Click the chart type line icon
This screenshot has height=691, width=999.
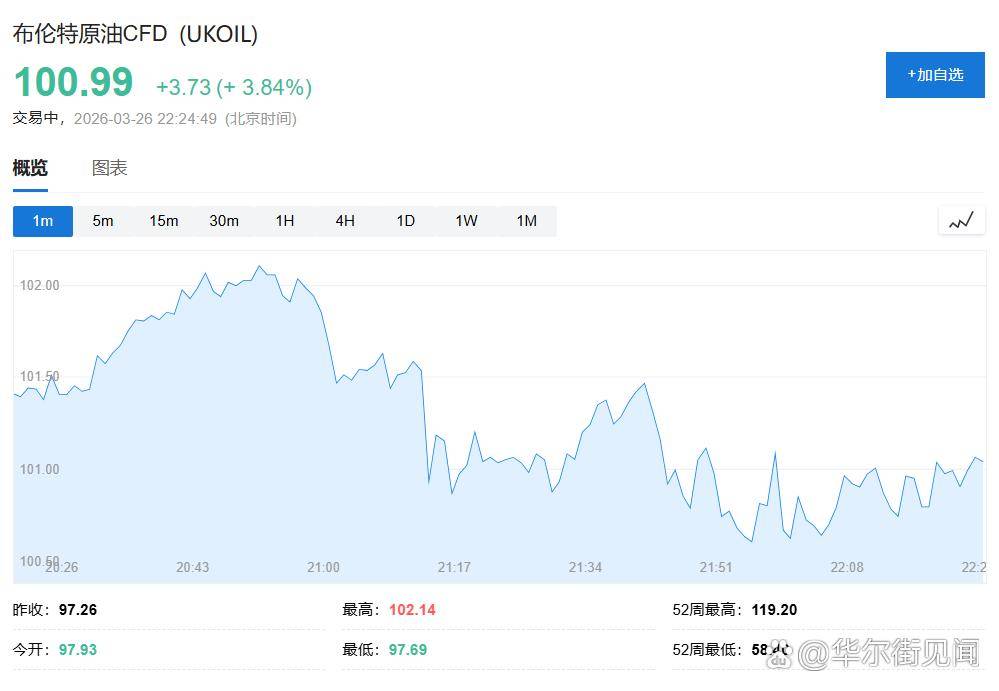coord(961,221)
